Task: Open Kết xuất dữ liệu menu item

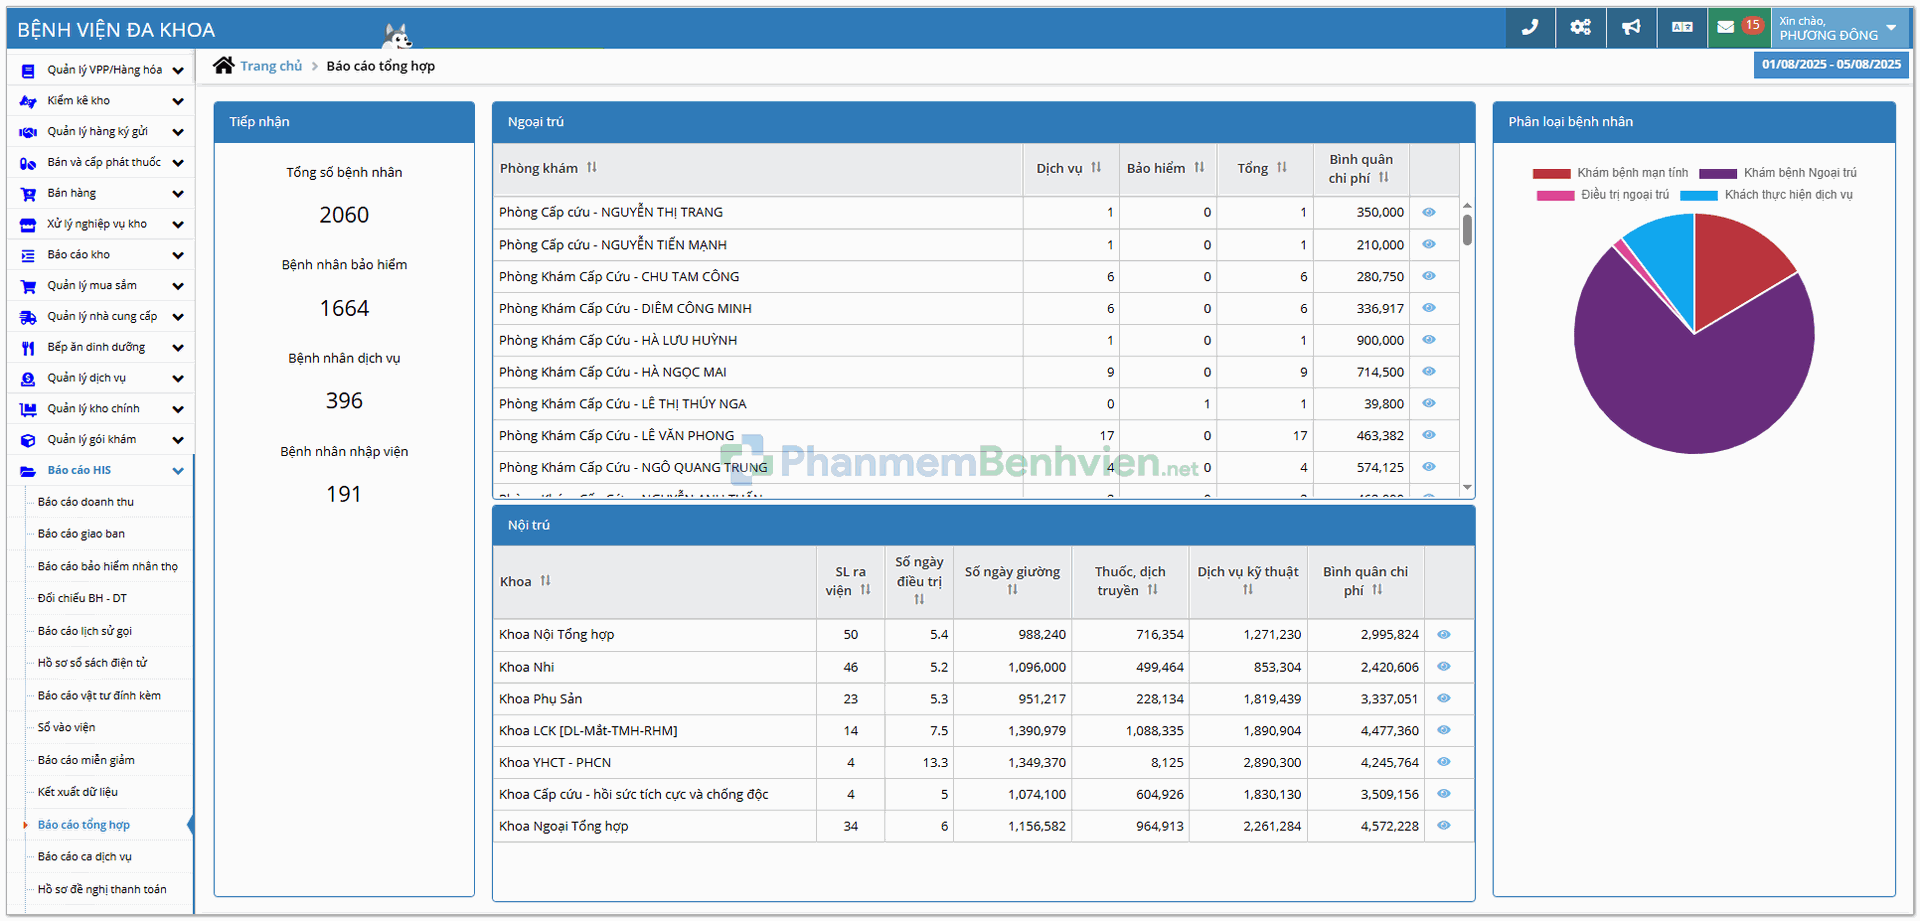Action: click(x=78, y=792)
